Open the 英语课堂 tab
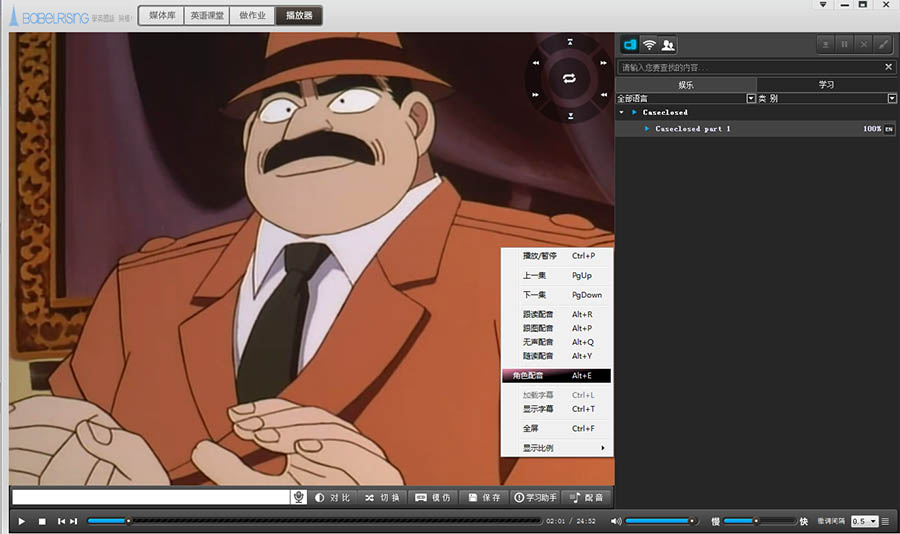Viewport: 900px width, 534px height. [x=207, y=16]
